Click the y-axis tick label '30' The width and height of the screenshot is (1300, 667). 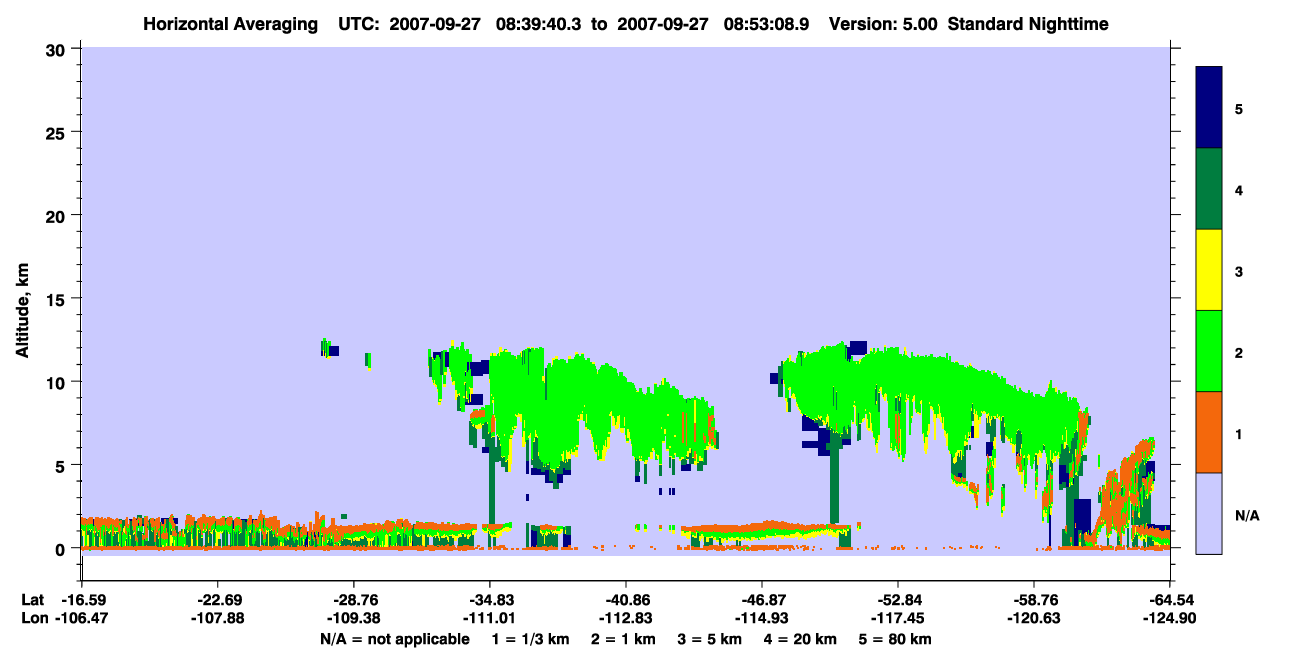point(58,49)
